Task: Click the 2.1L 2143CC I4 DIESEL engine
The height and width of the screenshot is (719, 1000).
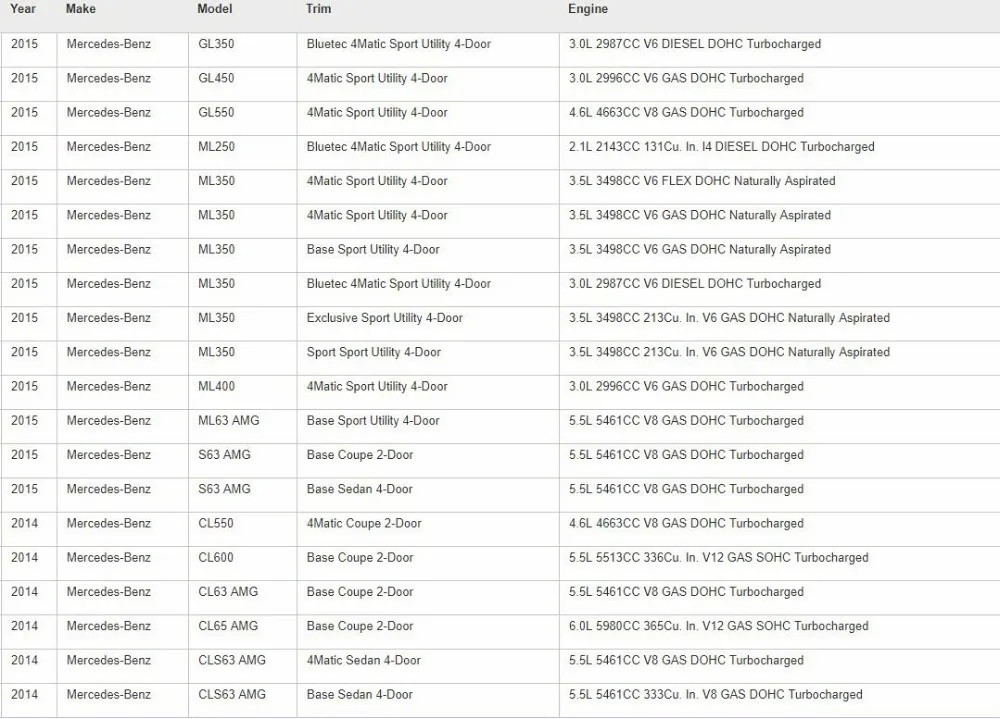Action: pos(721,147)
